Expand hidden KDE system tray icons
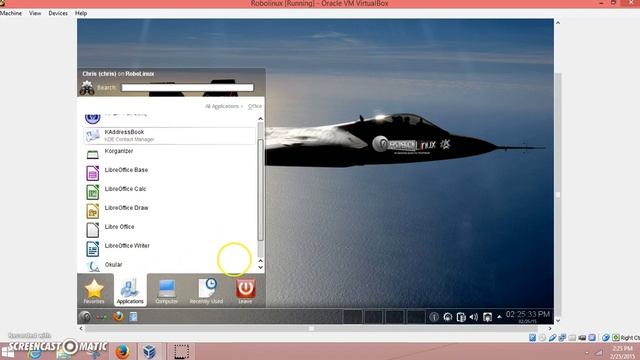 pyautogui.click(x=499, y=317)
